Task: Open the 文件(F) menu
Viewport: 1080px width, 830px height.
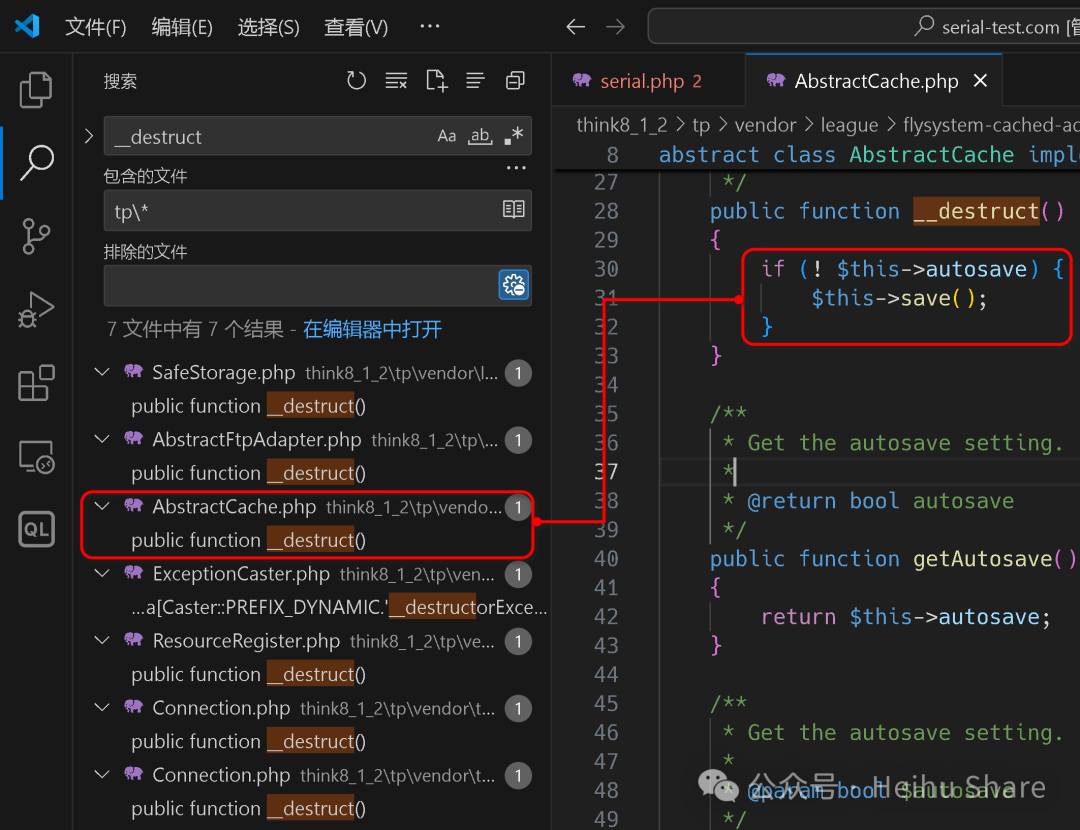Action: 96,27
